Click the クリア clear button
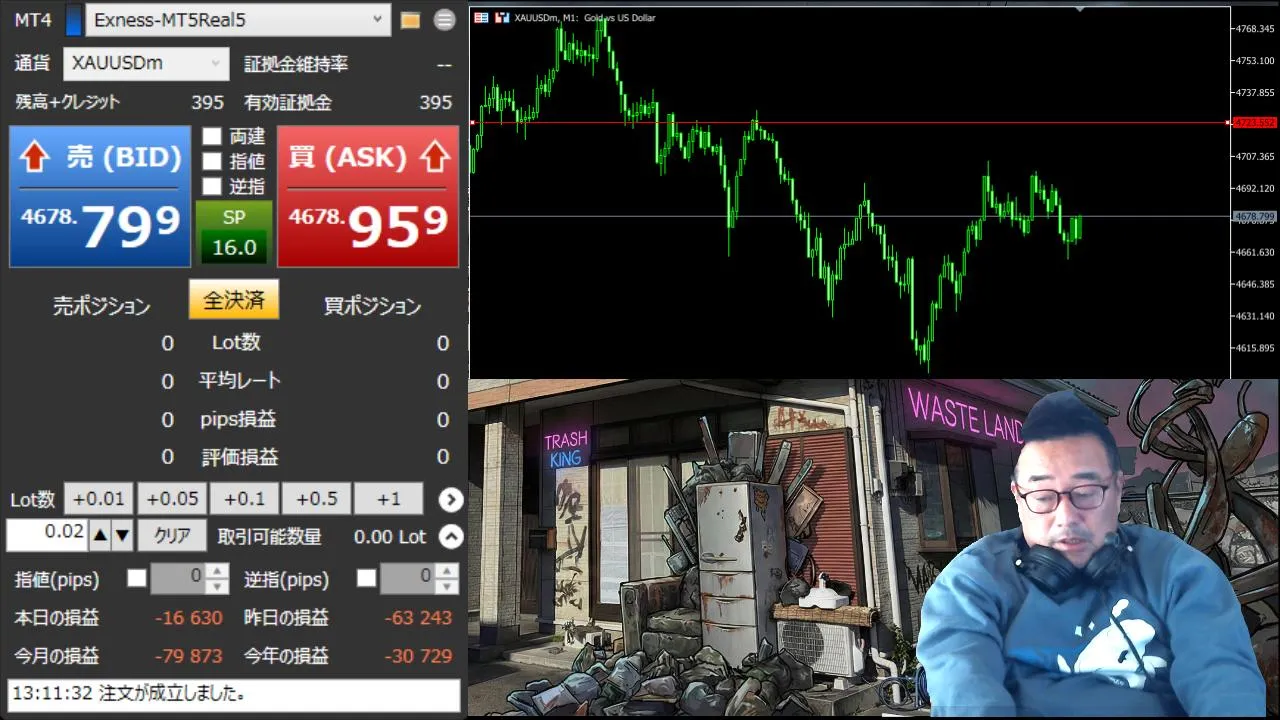The height and width of the screenshot is (720, 1280). click(172, 536)
